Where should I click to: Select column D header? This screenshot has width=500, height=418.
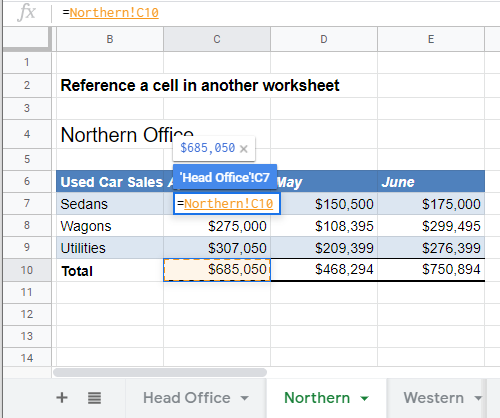coord(324,39)
